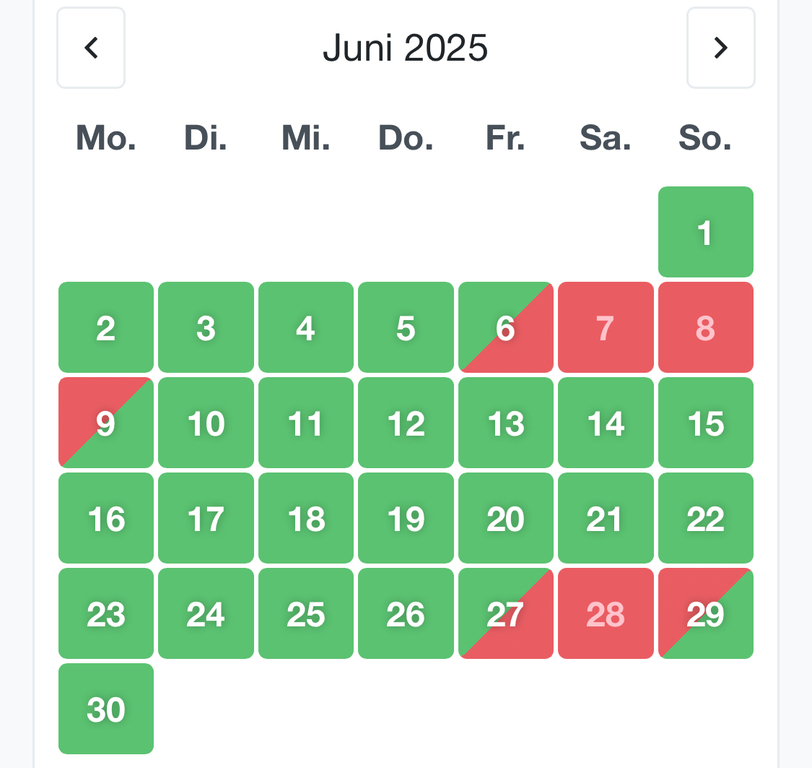The width and height of the screenshot is (812, 768).
Task: Pick the partially booked day 27
Action: coord(505,613)
